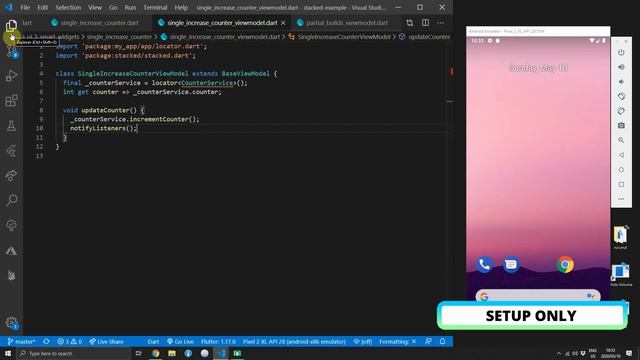The width and height of the screenshot is (640, 360).
Task: Open the Go menu
Action: (113, 7)
